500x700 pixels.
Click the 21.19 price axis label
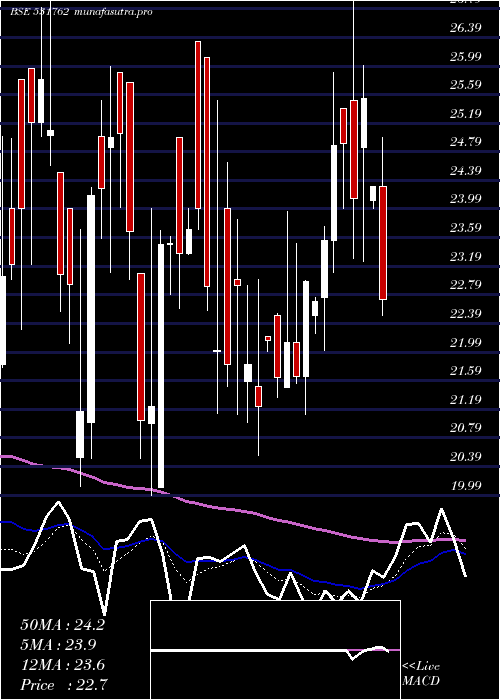[466, 399]
